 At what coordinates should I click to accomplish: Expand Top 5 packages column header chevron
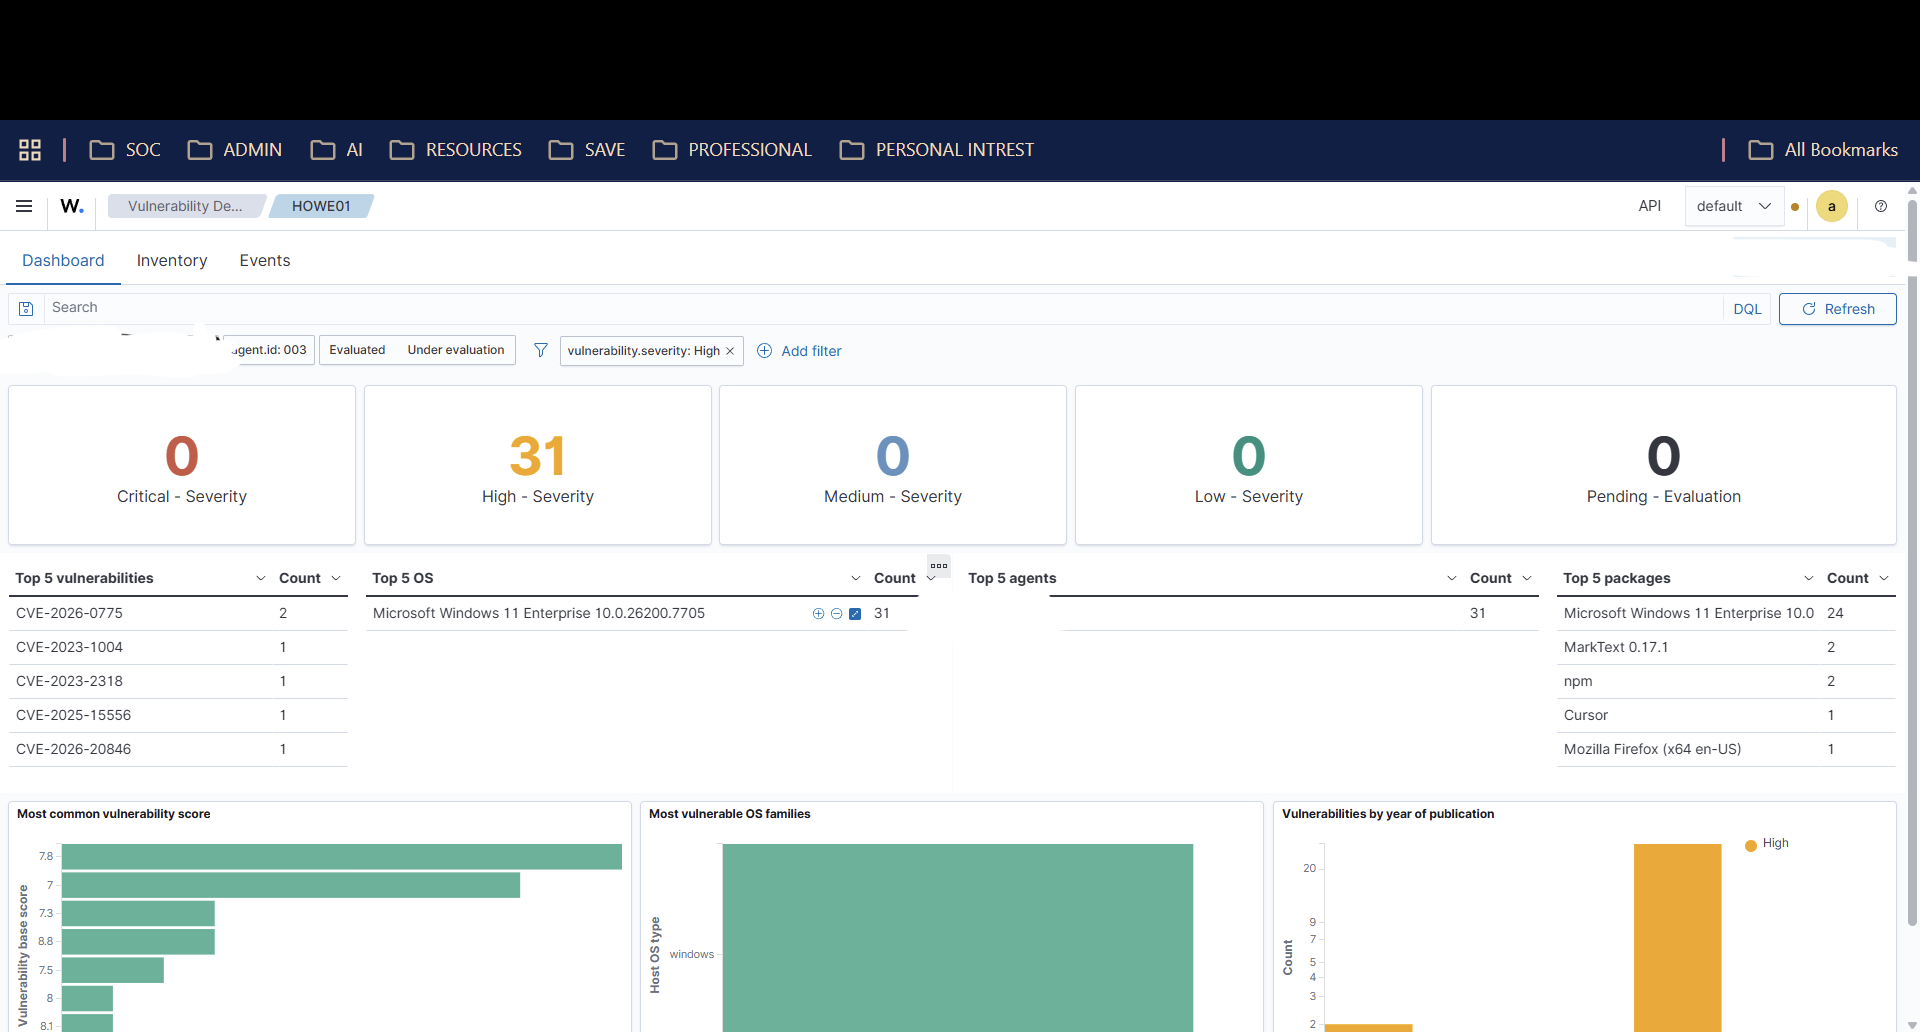point(1808,578)
